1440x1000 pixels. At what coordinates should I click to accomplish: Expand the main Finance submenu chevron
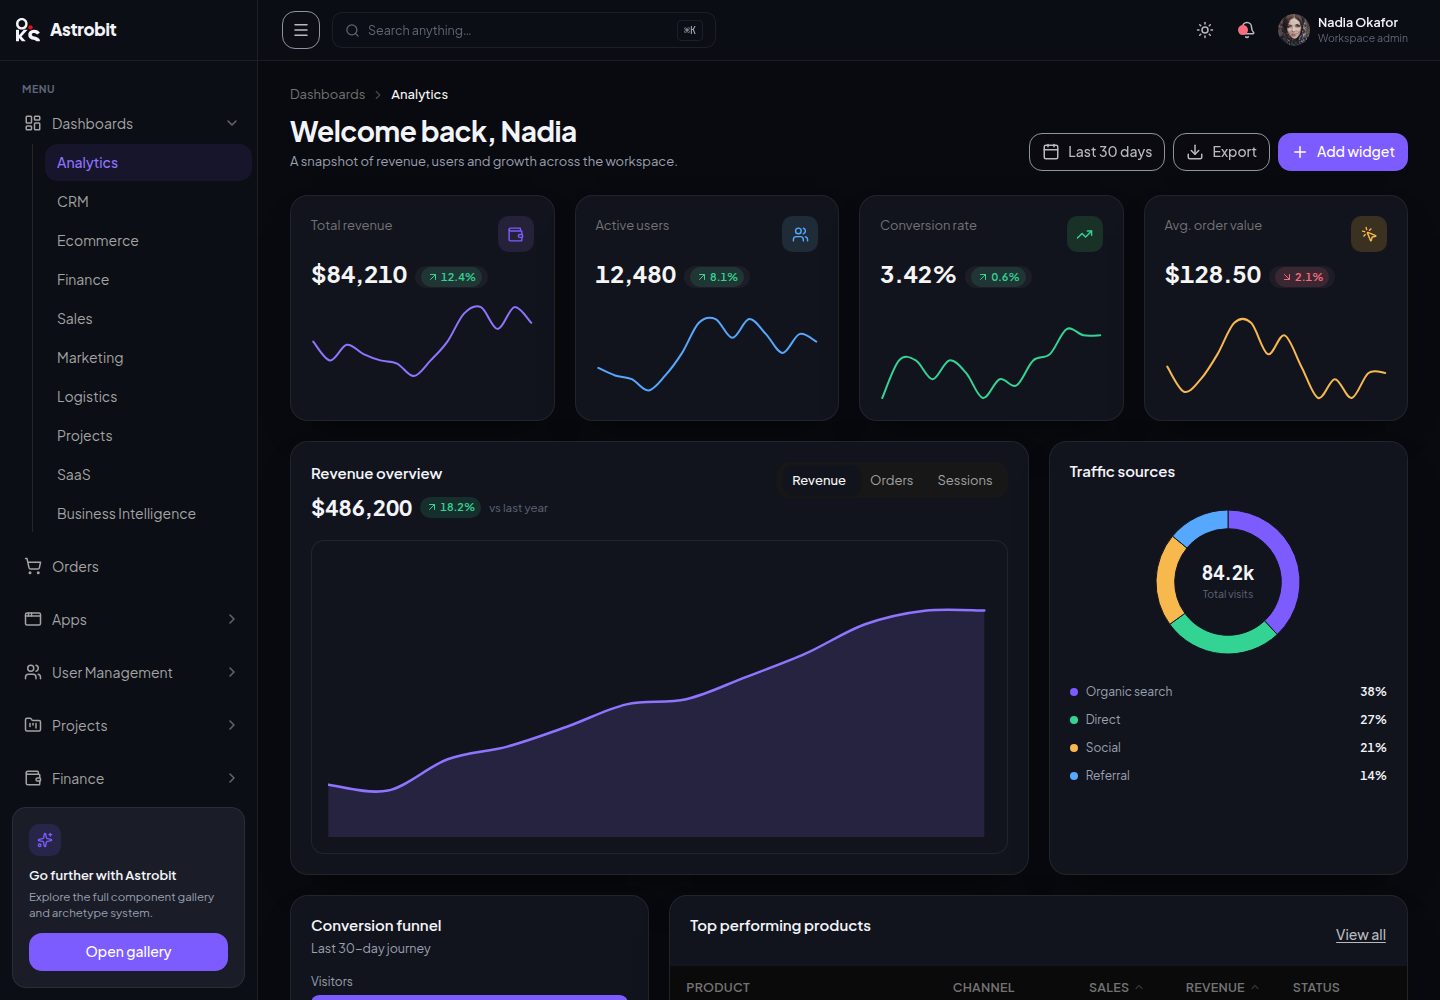coord(232,778)
